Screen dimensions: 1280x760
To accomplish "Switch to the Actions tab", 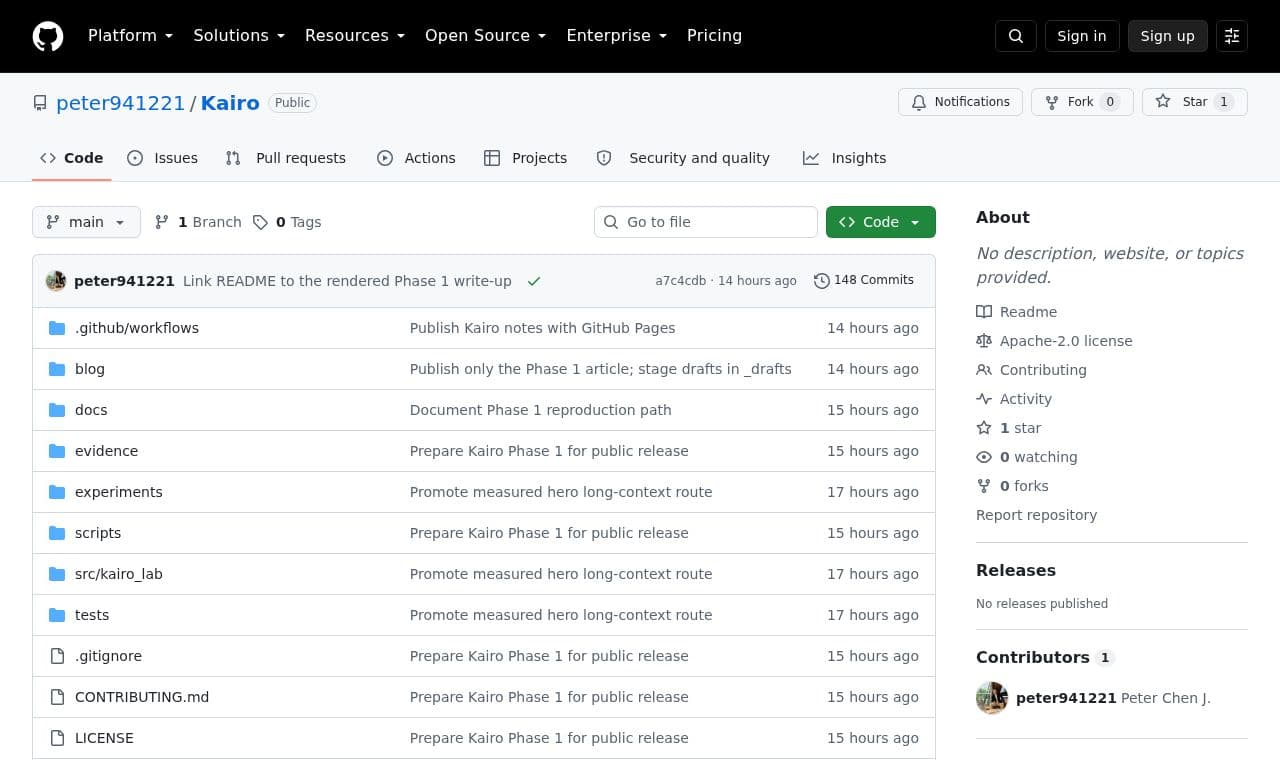I will [416, 158].
